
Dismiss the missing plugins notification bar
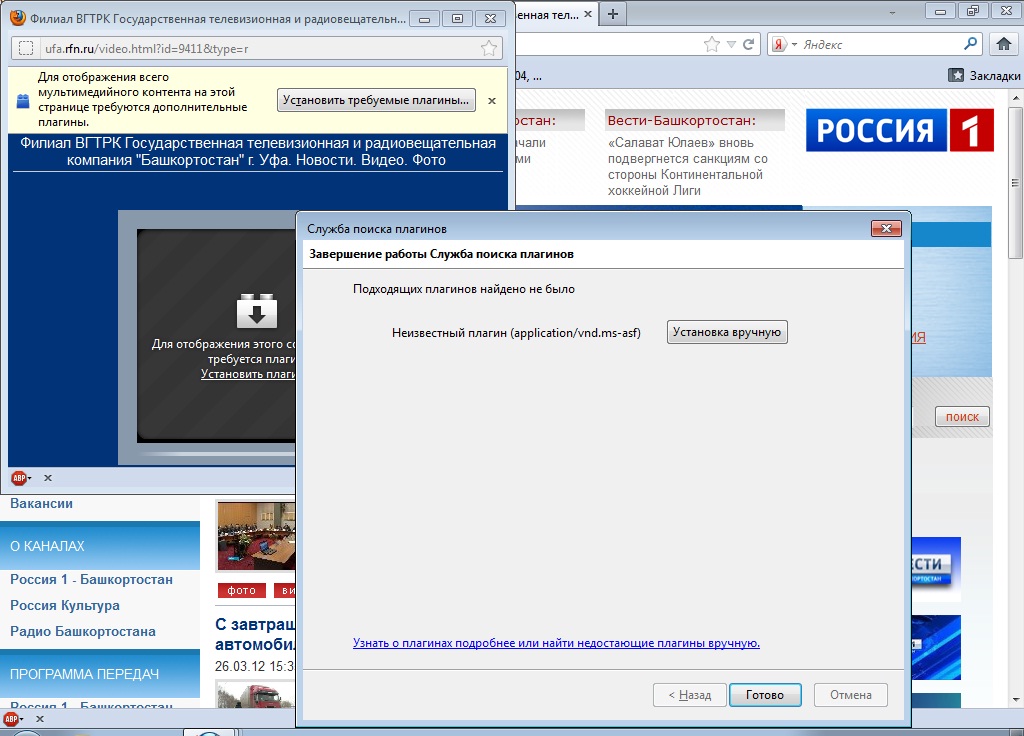tap(491, 100)
